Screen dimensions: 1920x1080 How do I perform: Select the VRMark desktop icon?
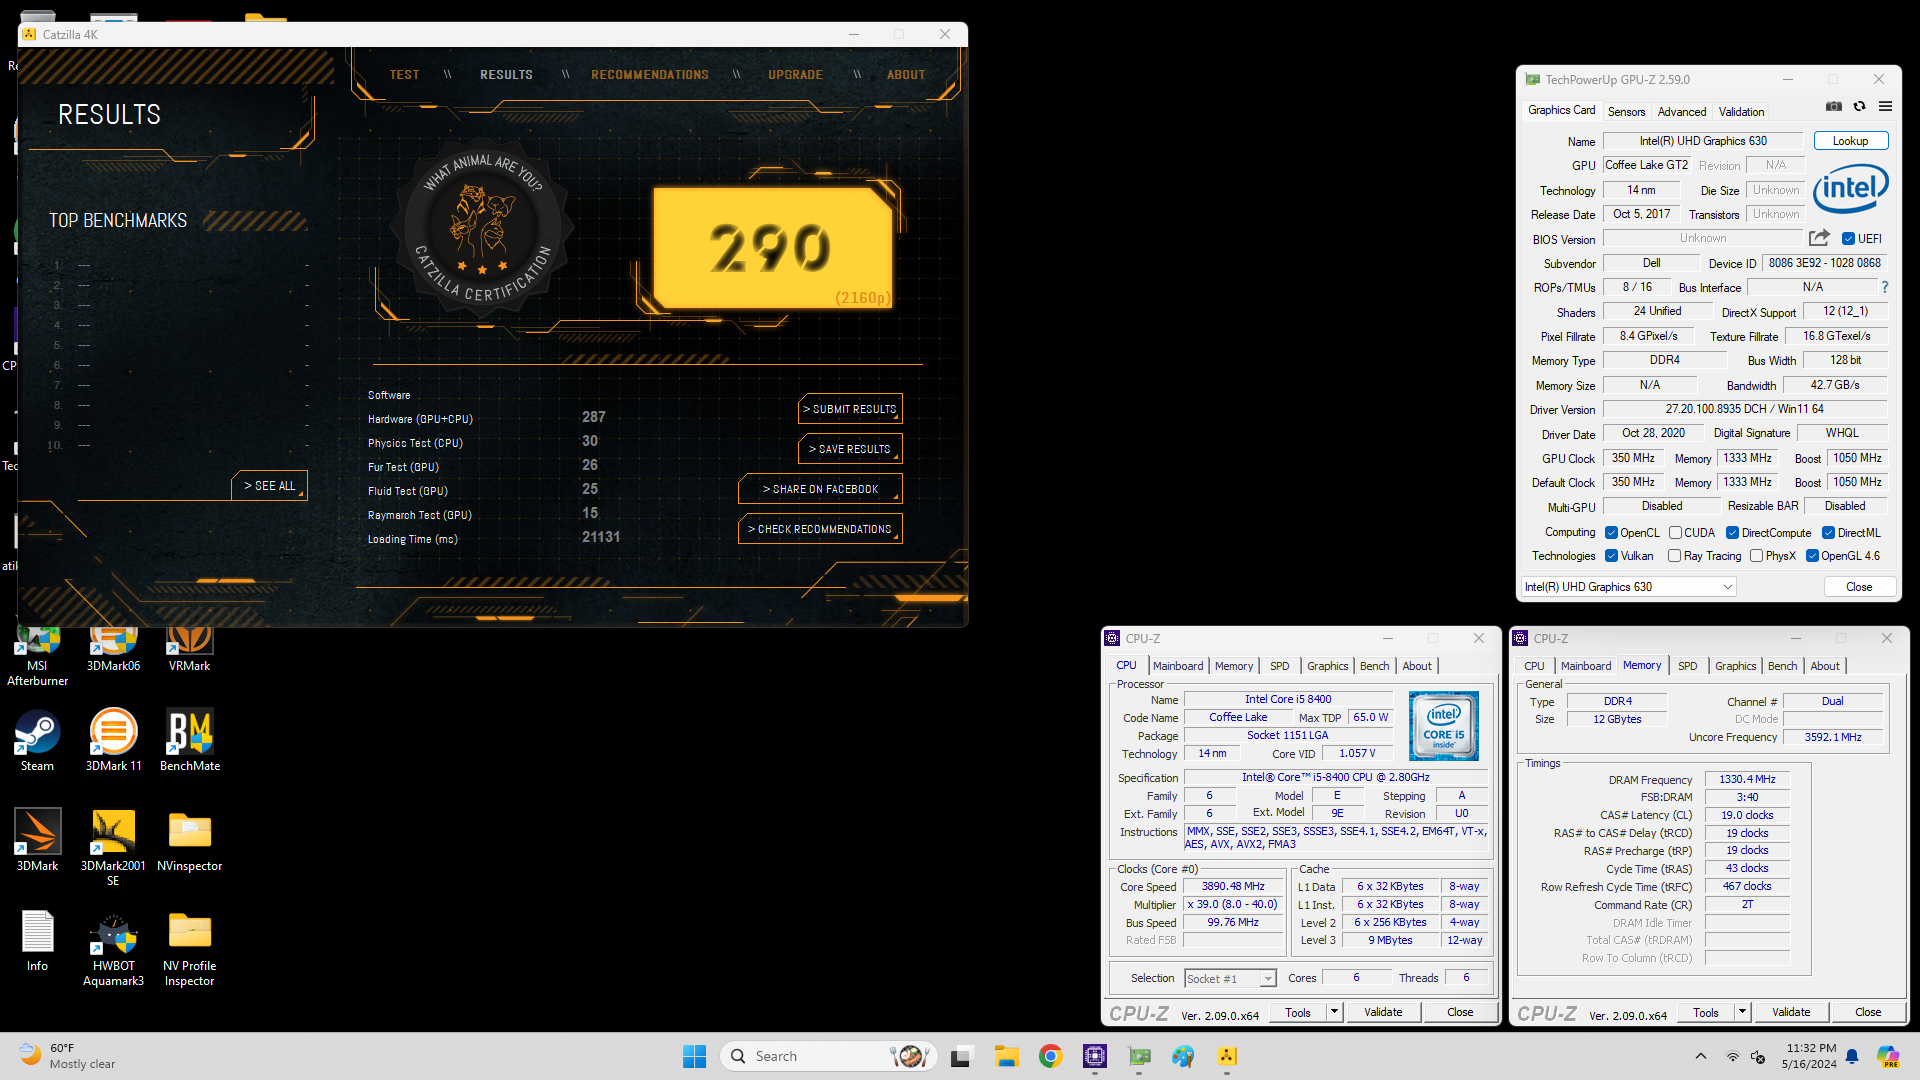coord(189,649)
